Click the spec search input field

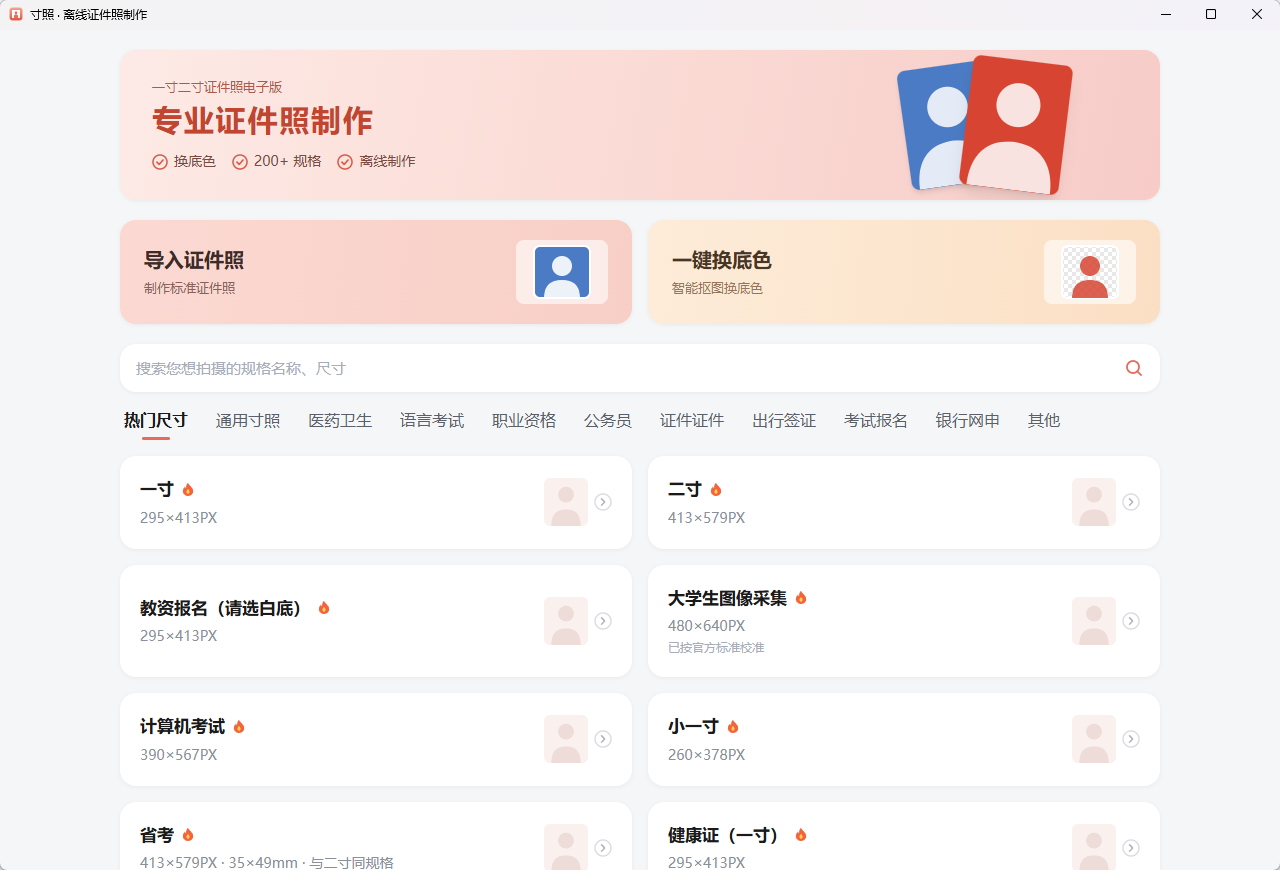(x=640, y=368)
